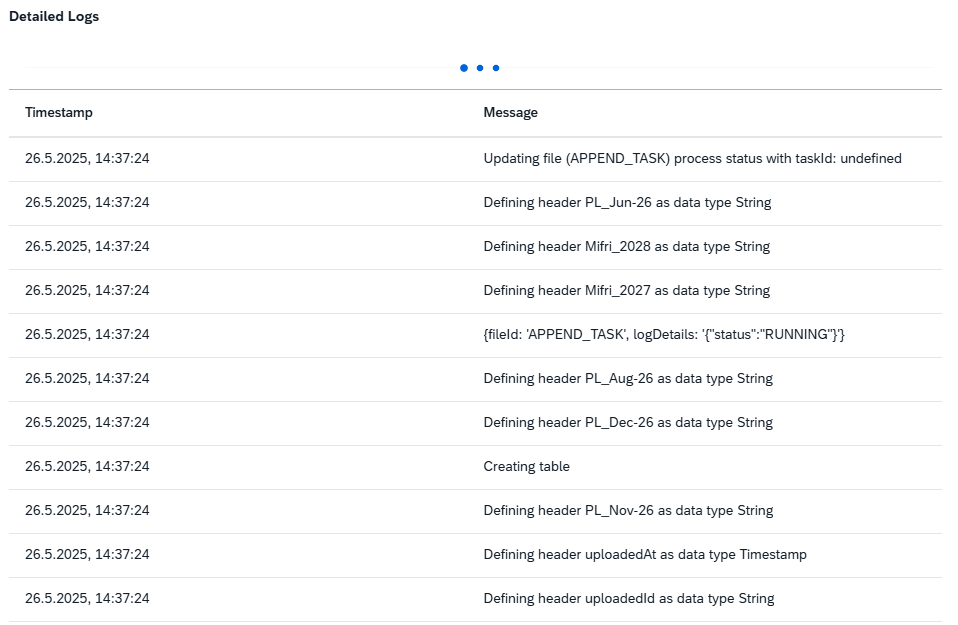The image size is (958, 625).
Task: Select the log entry with status RUNNING
Action: 664,335
